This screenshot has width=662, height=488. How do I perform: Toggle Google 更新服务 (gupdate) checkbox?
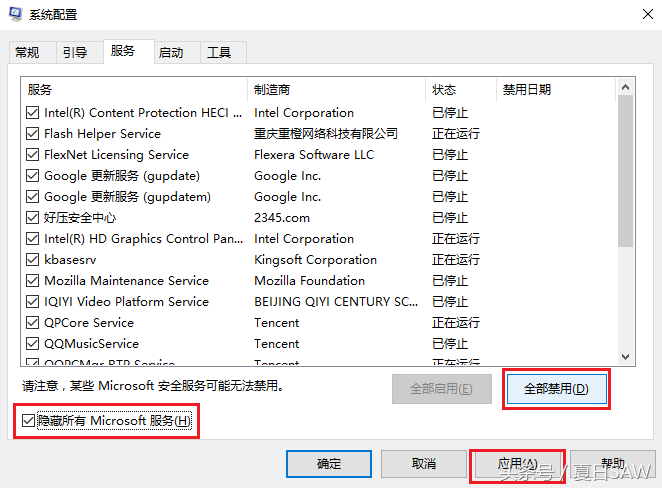33,176
